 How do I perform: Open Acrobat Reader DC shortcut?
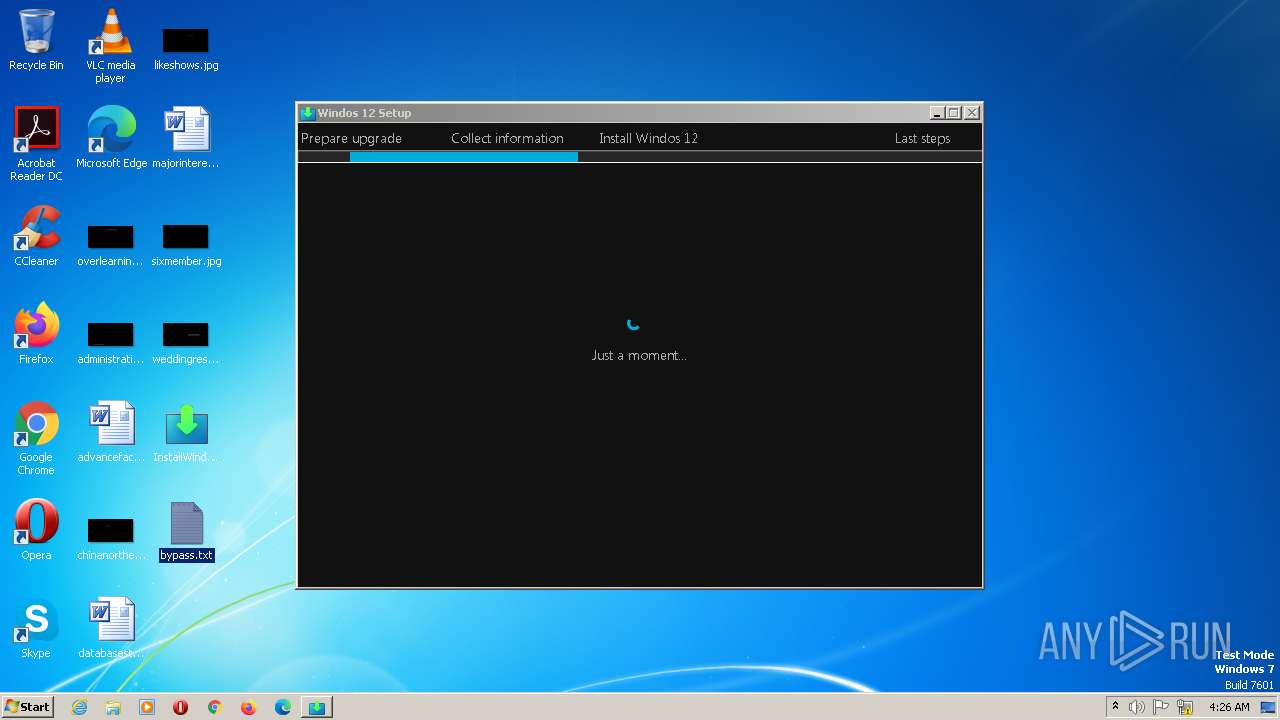(36, 144)
